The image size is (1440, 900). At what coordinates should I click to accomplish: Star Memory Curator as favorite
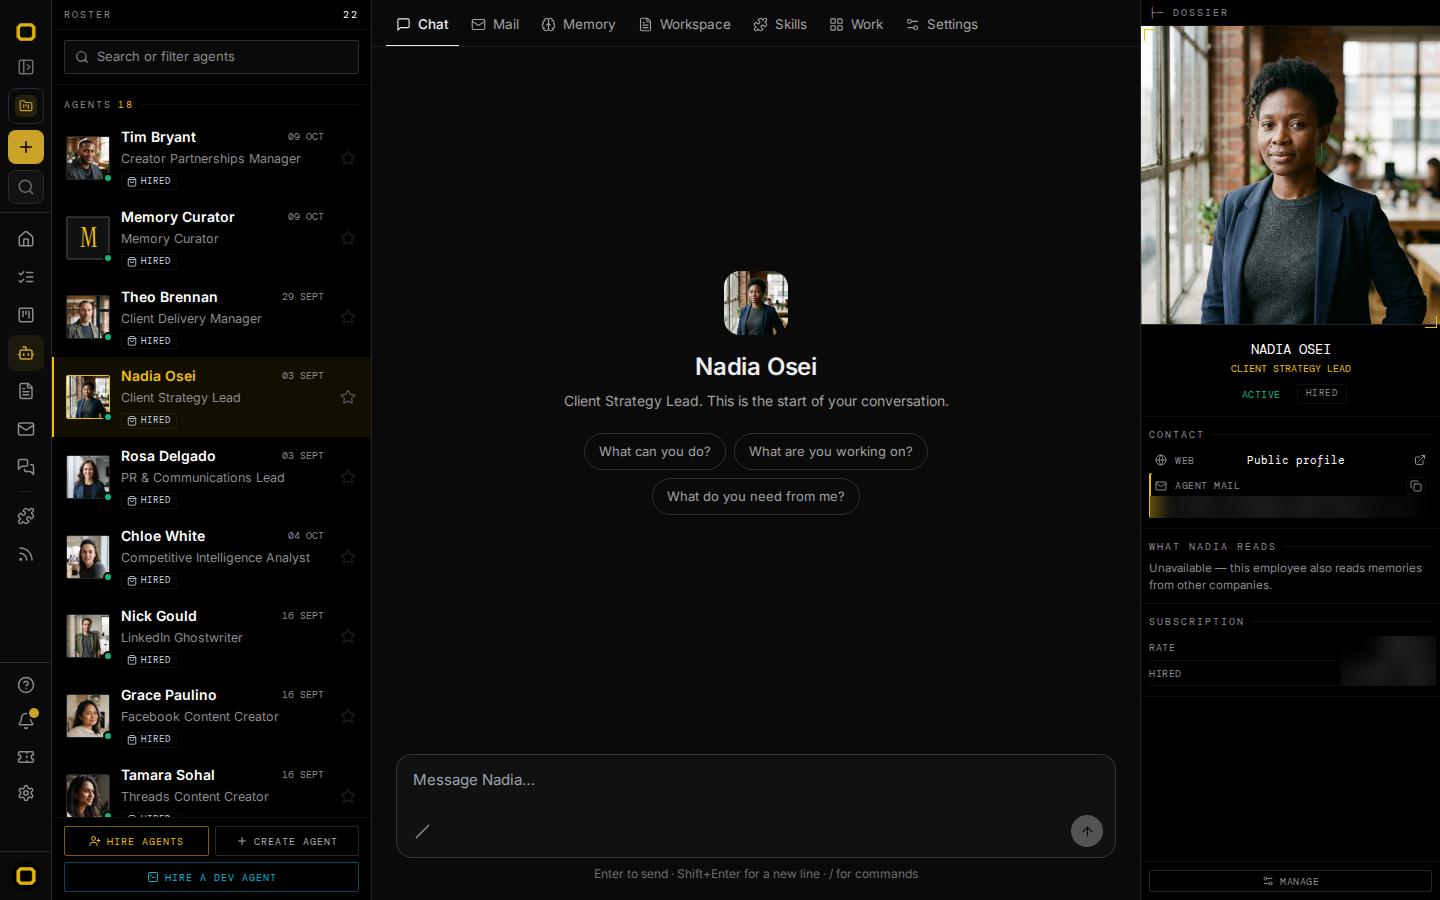(348, 238)
